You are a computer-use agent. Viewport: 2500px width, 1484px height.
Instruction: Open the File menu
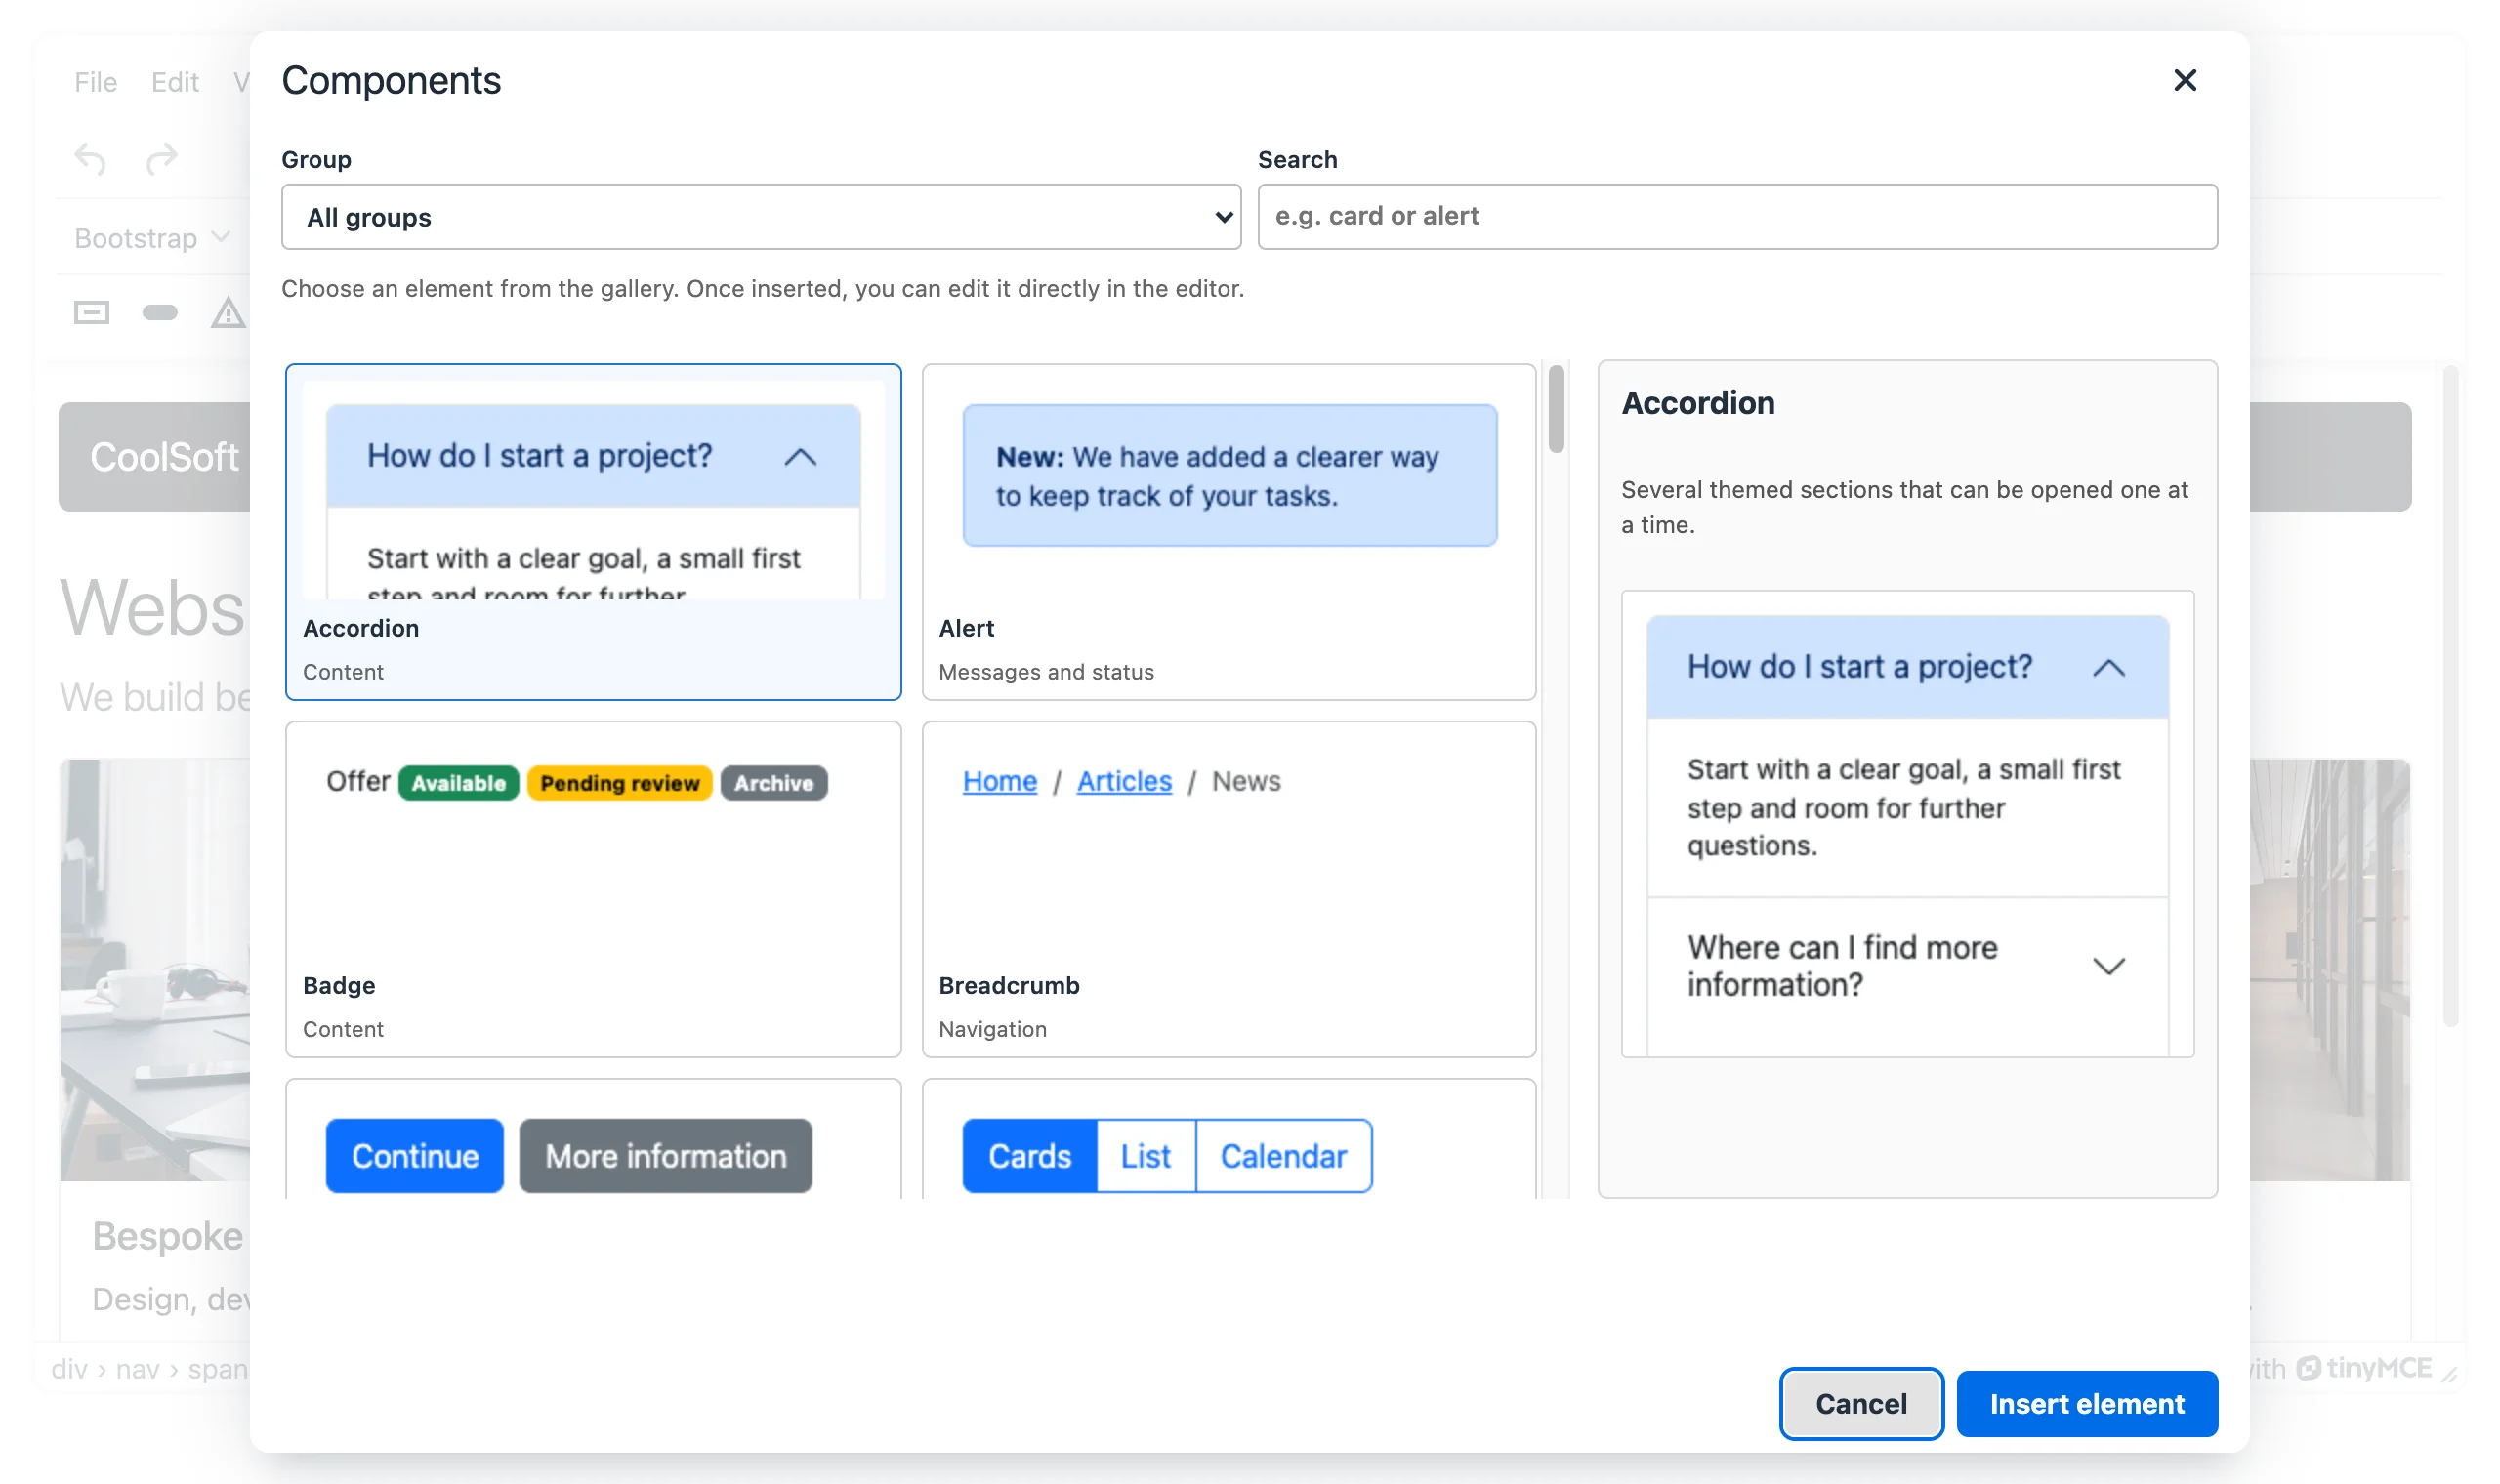[x=96, y=82]
